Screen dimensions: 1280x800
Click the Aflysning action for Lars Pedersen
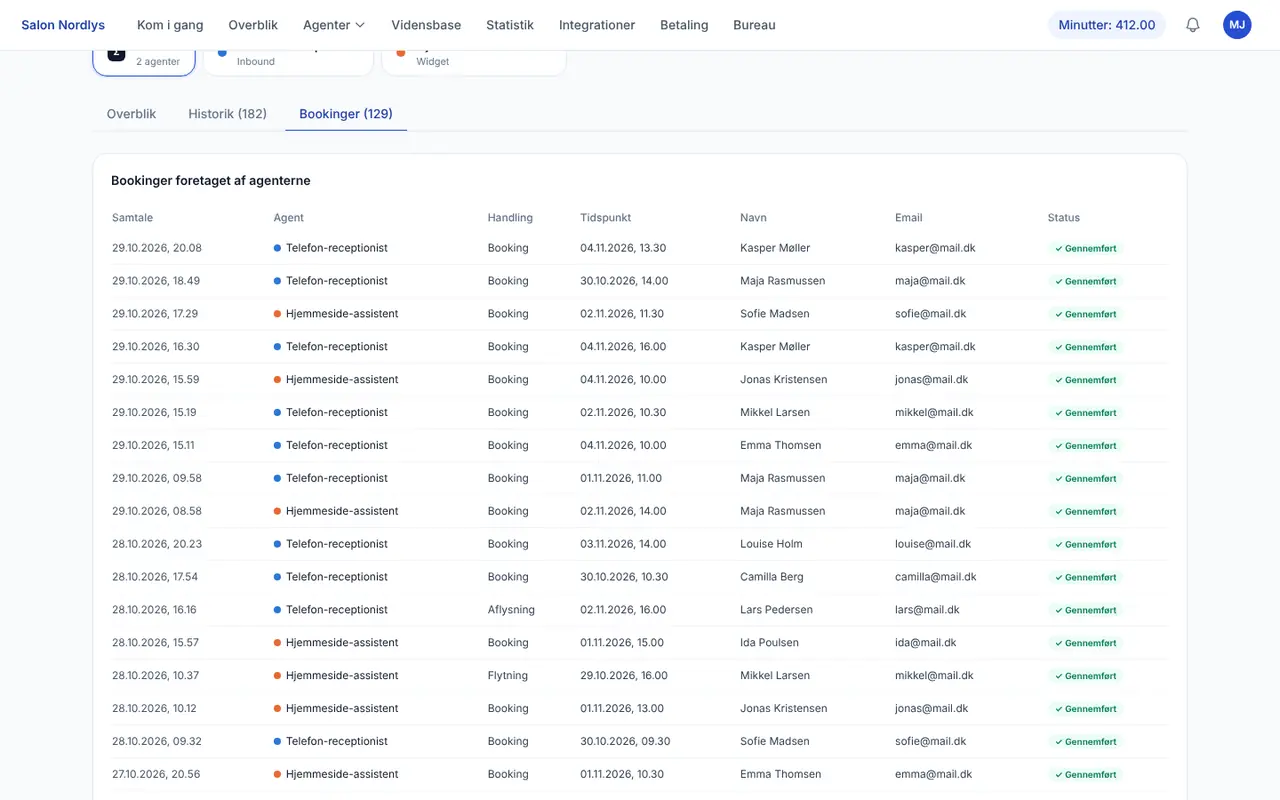pos(511,611)
